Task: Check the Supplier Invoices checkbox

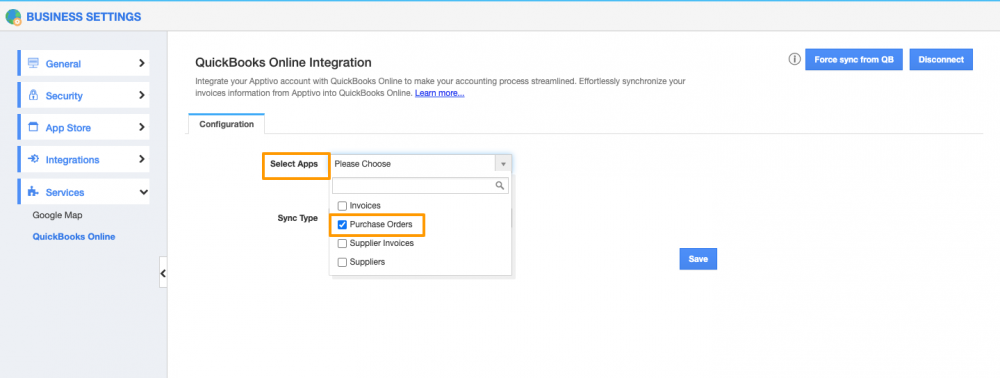Action: click(x=342, y=244)
